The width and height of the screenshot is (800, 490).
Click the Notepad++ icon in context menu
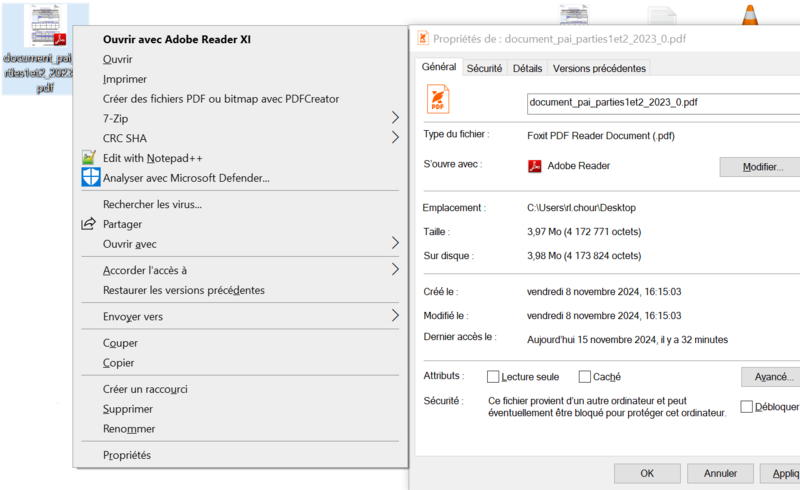90,158
